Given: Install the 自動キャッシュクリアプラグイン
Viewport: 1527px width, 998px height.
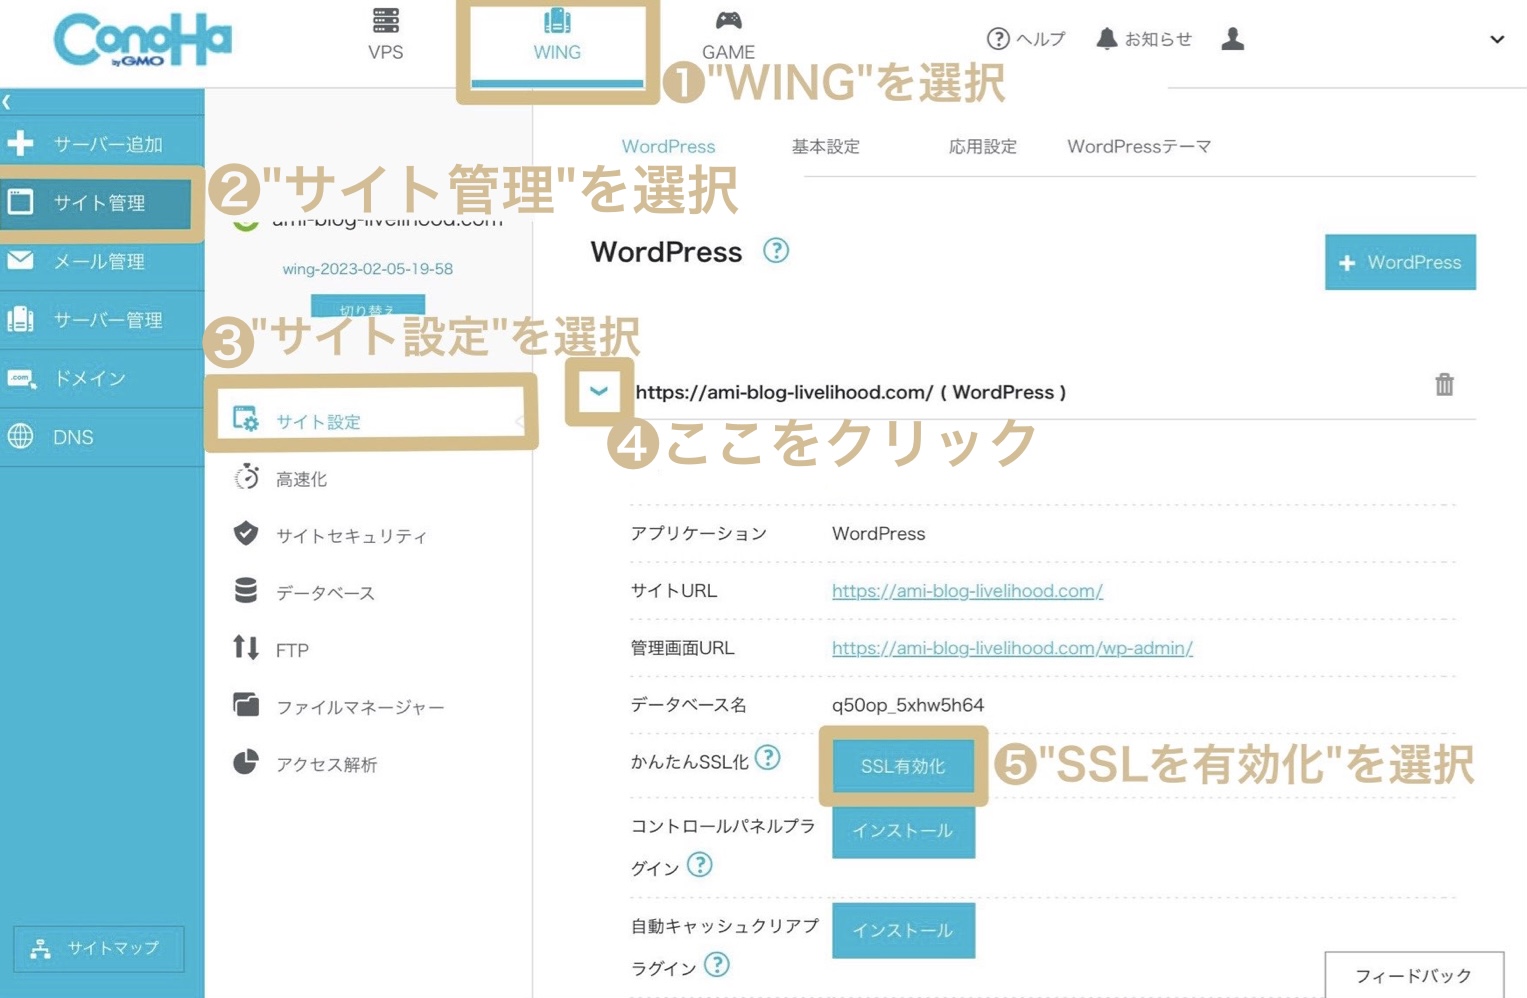Looking at the screenshot, I should [903, 930].
